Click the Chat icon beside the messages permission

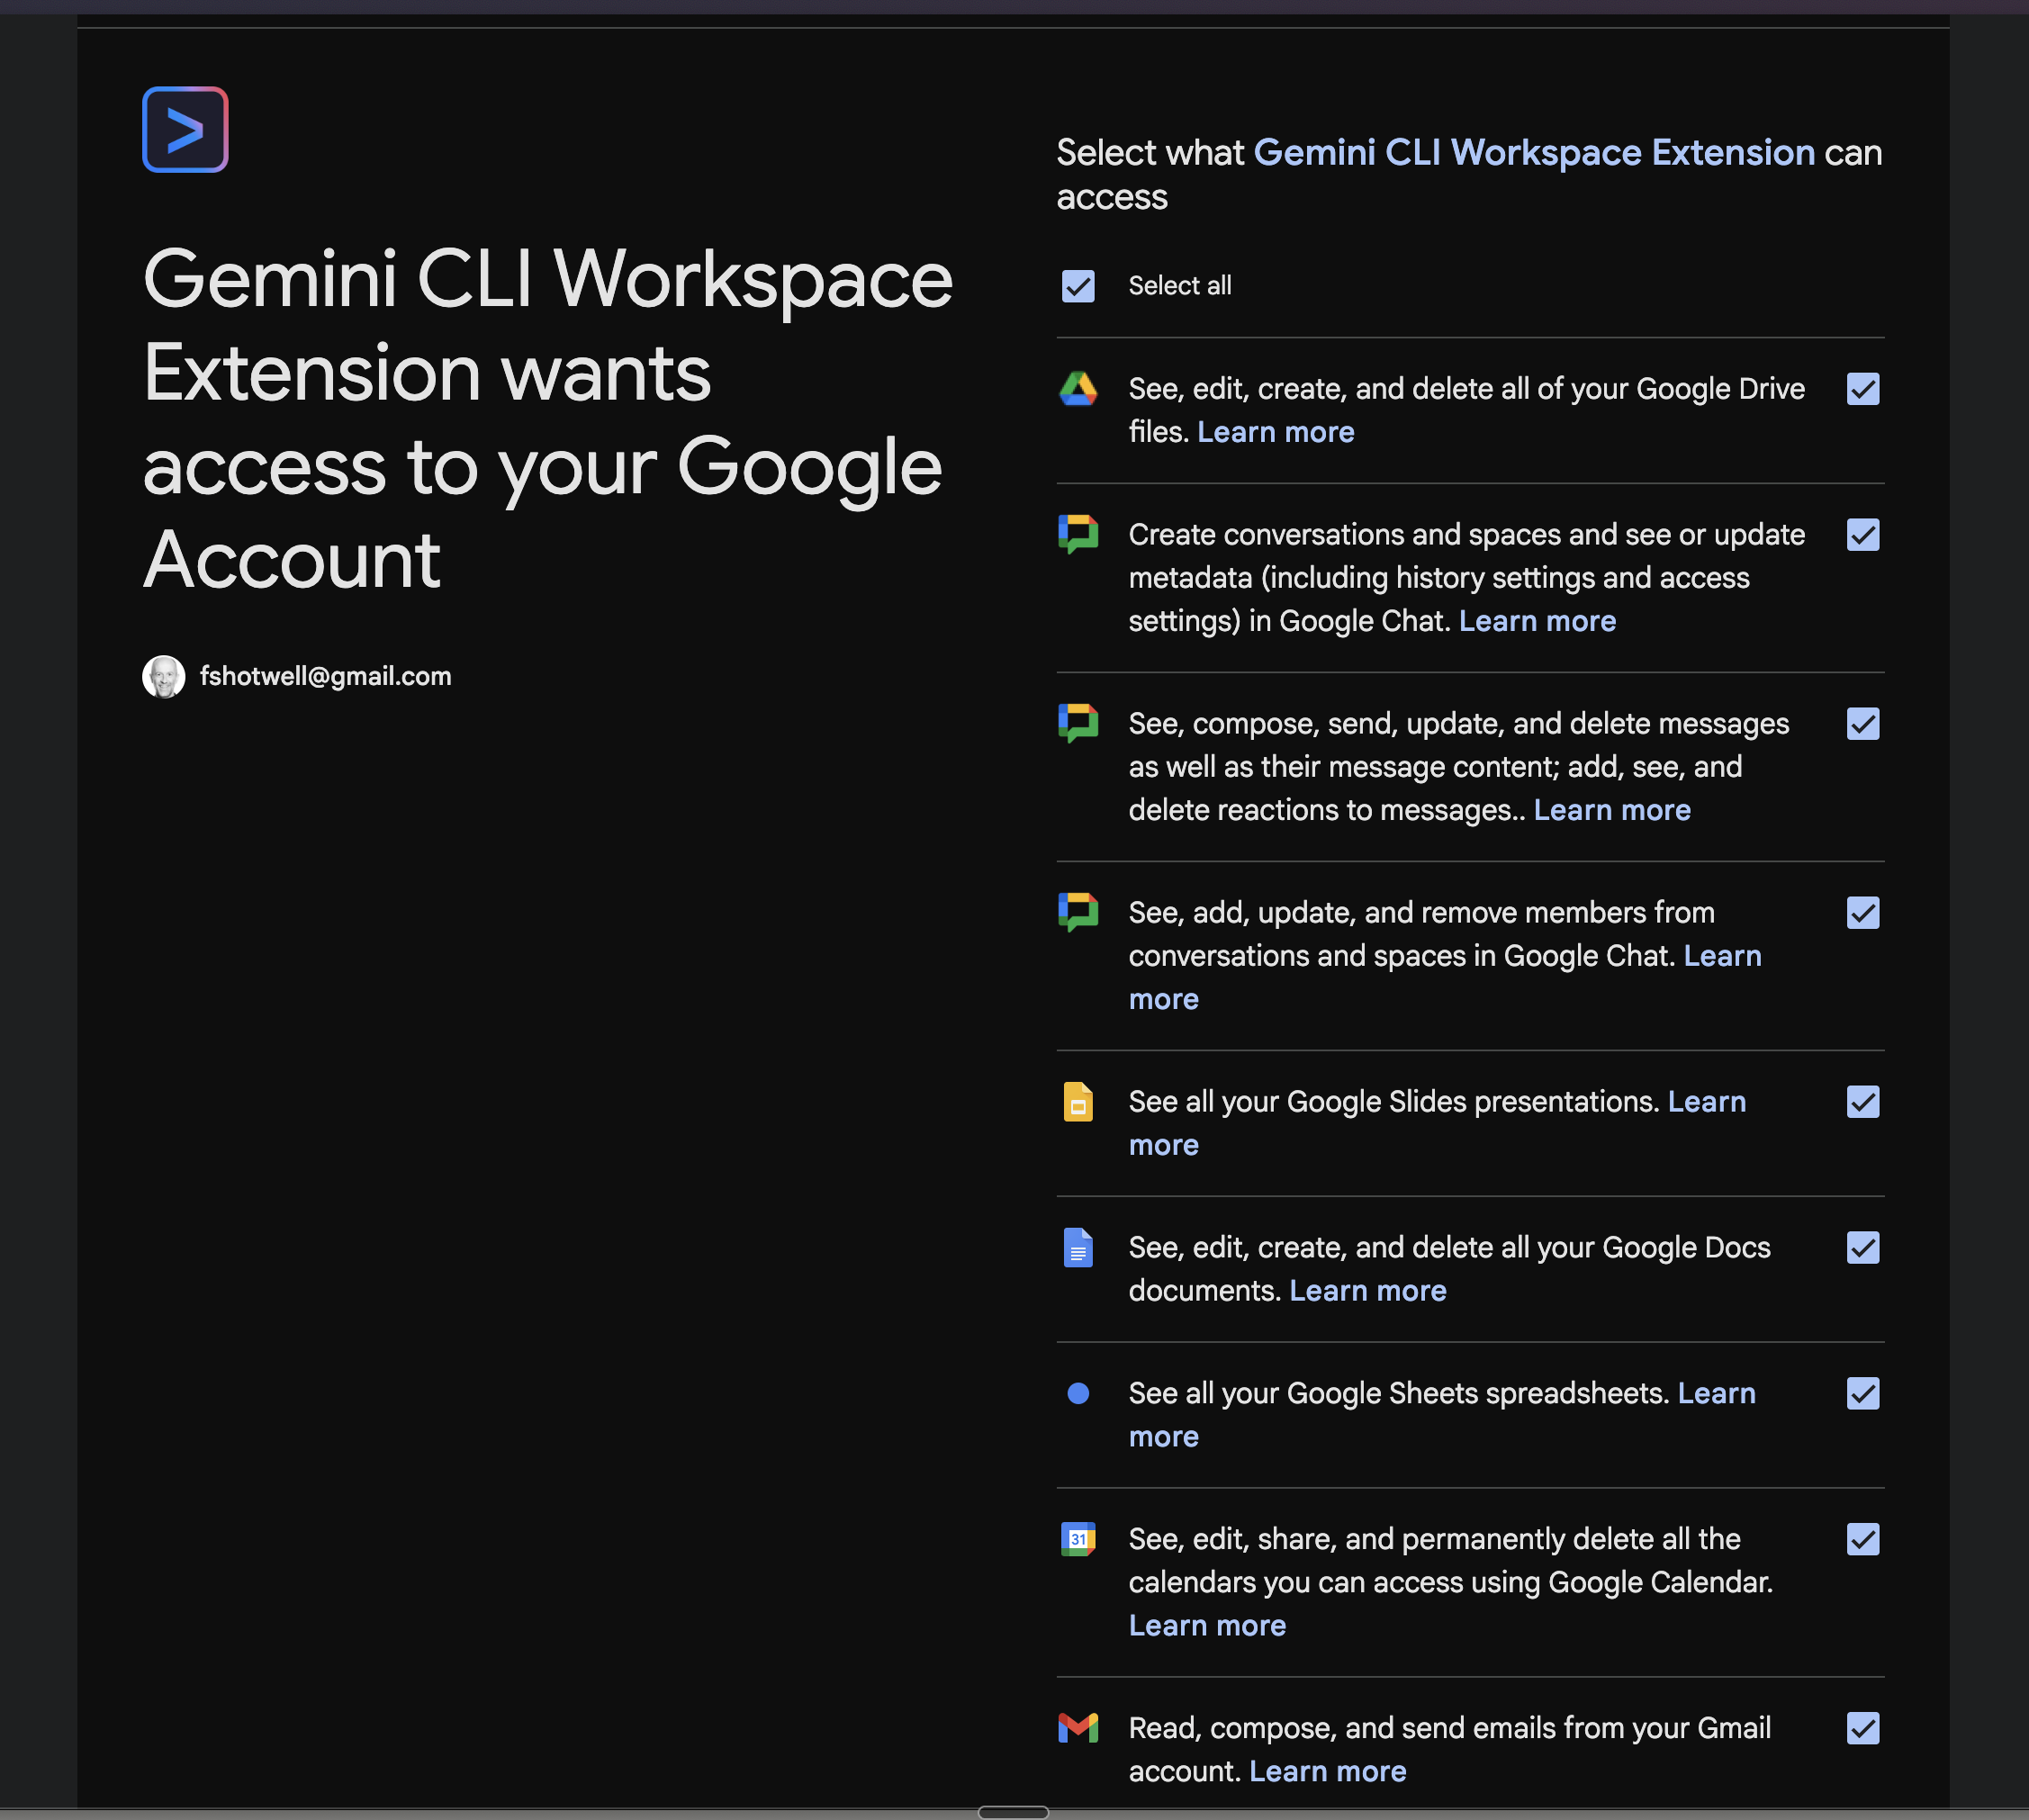pos(1078,724)
